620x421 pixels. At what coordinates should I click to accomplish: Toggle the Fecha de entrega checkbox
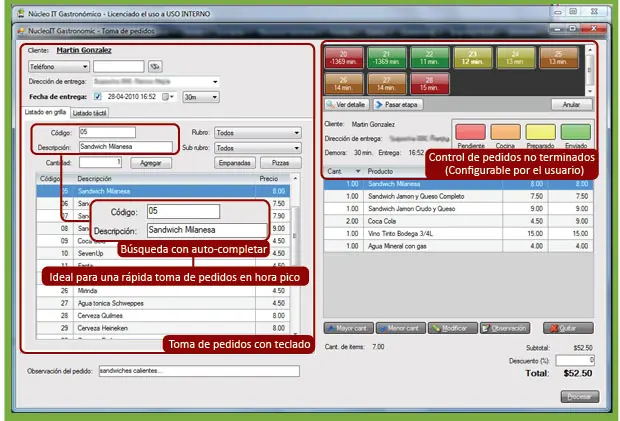click(98, 96)
